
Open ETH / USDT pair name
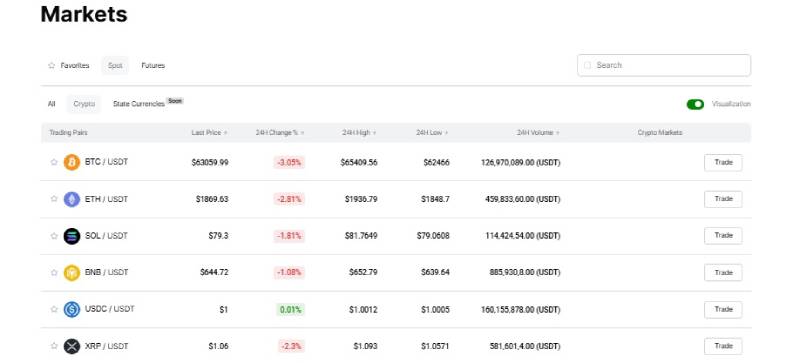tap(106, 199)
